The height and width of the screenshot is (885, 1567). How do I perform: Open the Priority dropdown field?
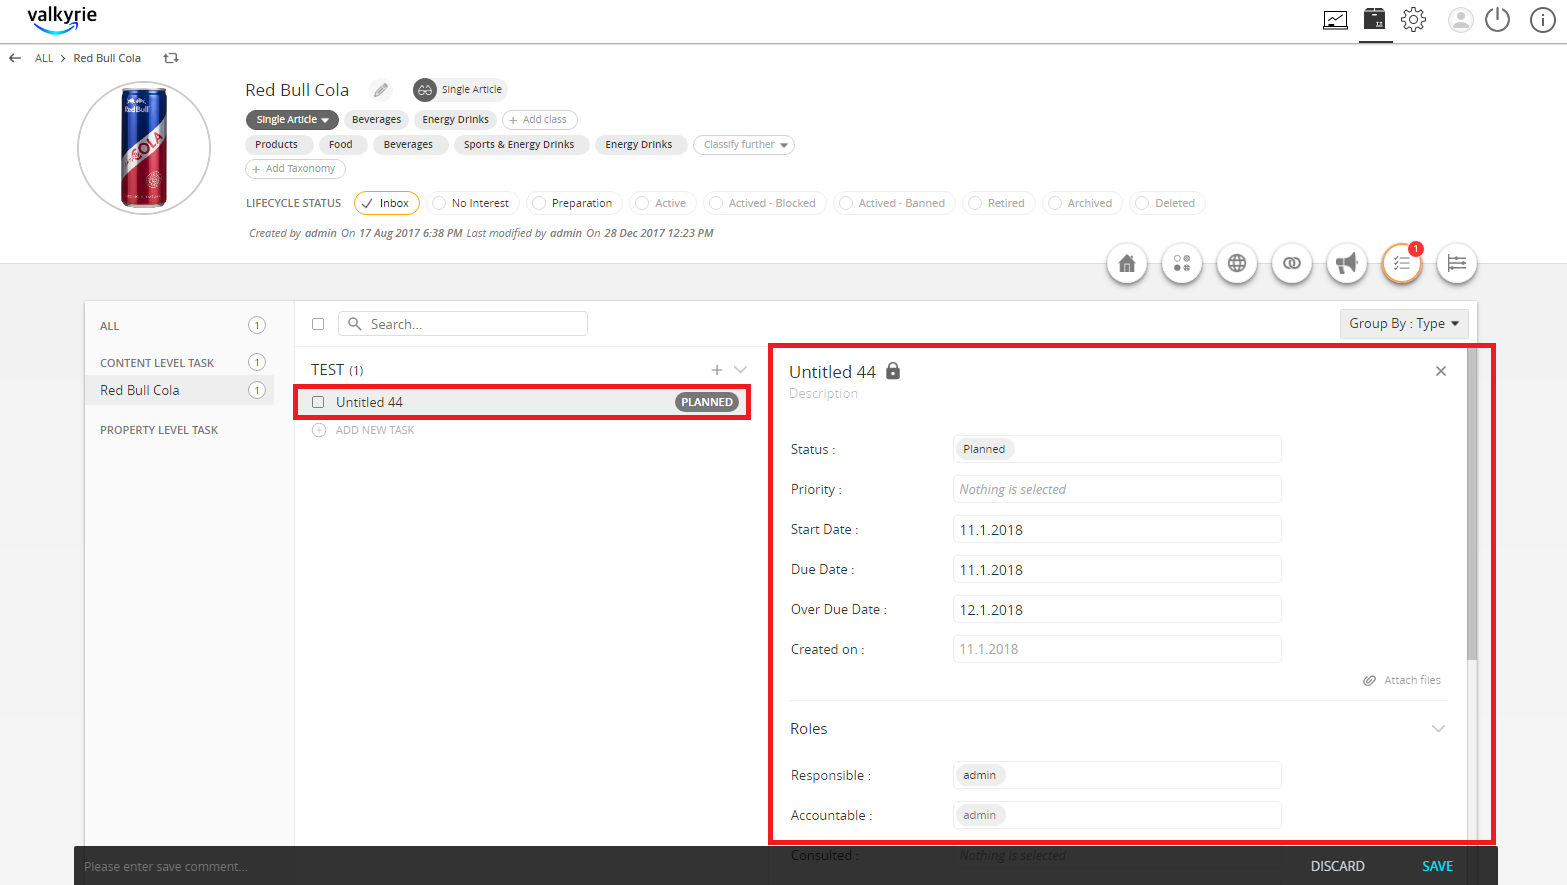(1117, 489)
